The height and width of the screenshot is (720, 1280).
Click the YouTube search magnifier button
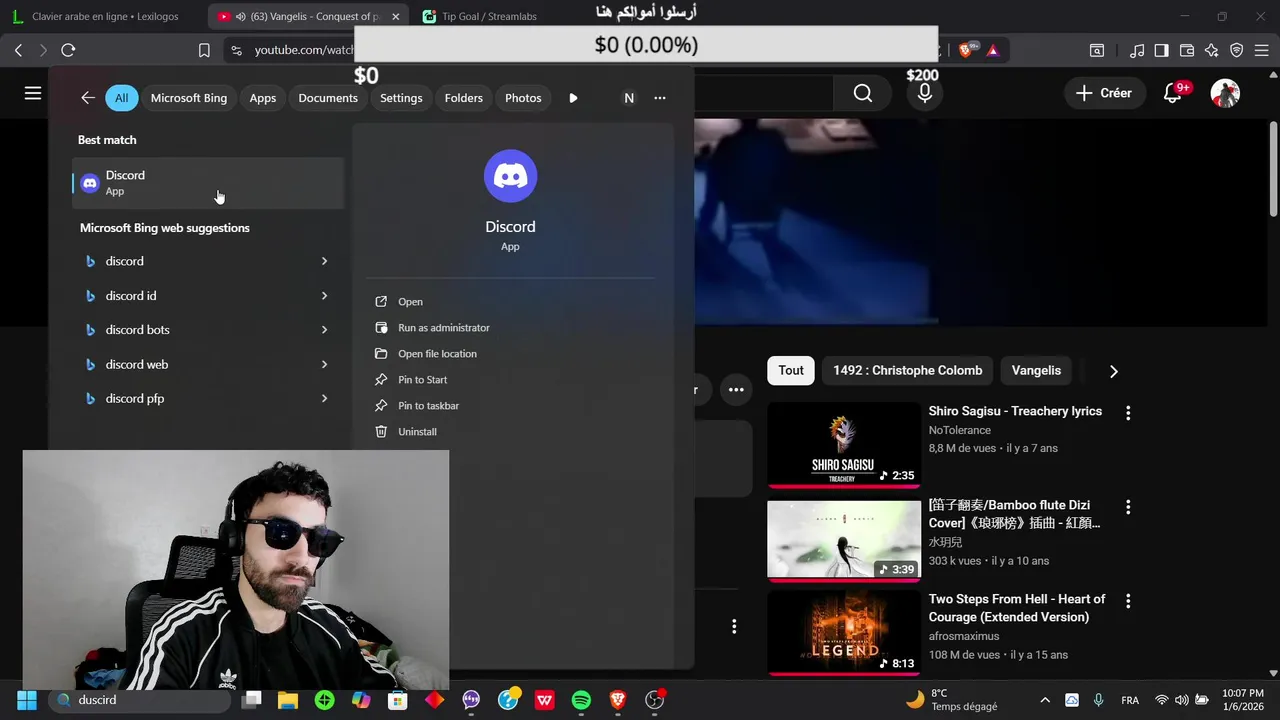(863, 93)
